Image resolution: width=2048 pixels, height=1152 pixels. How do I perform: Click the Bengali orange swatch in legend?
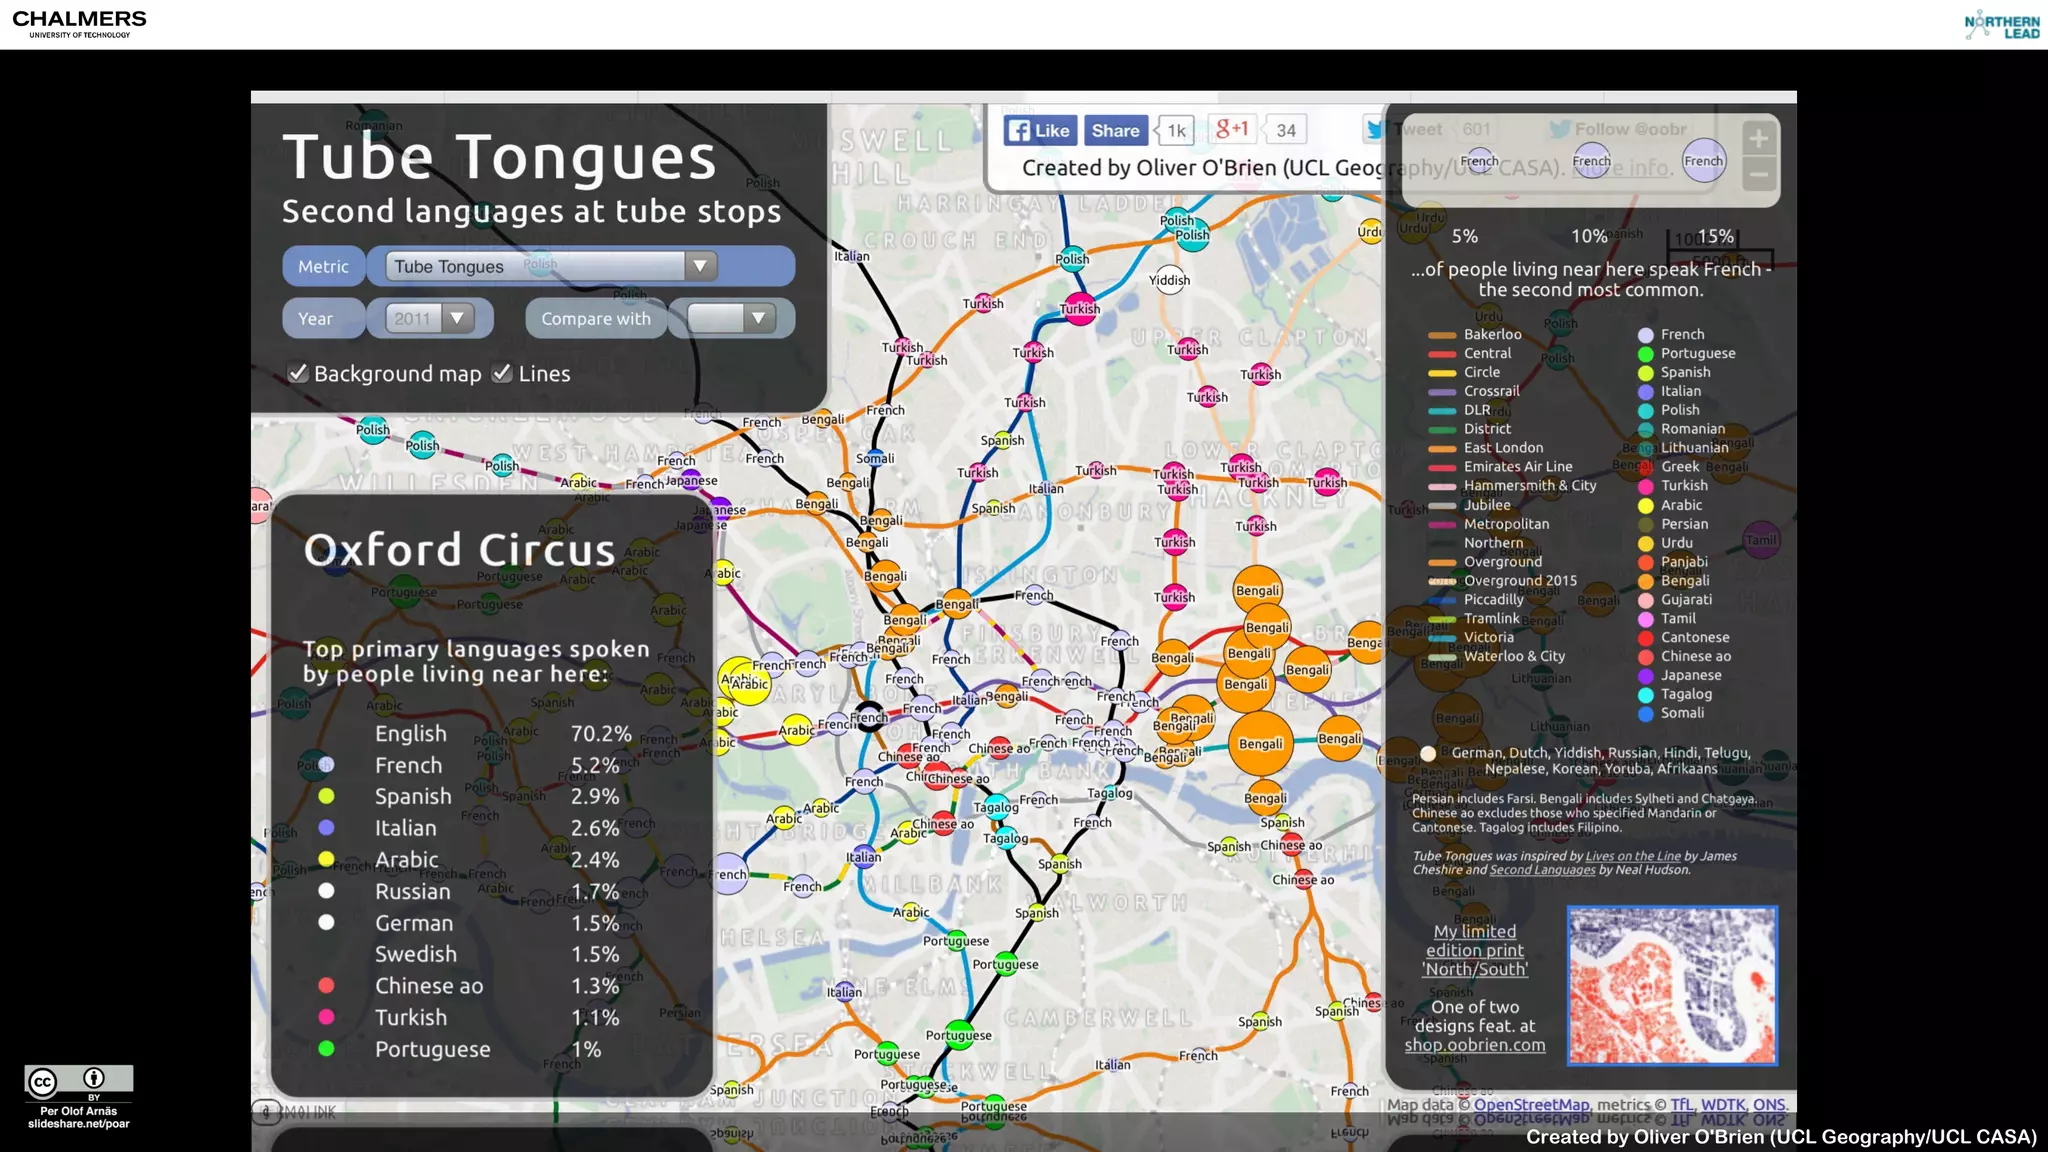[1645, 581]
